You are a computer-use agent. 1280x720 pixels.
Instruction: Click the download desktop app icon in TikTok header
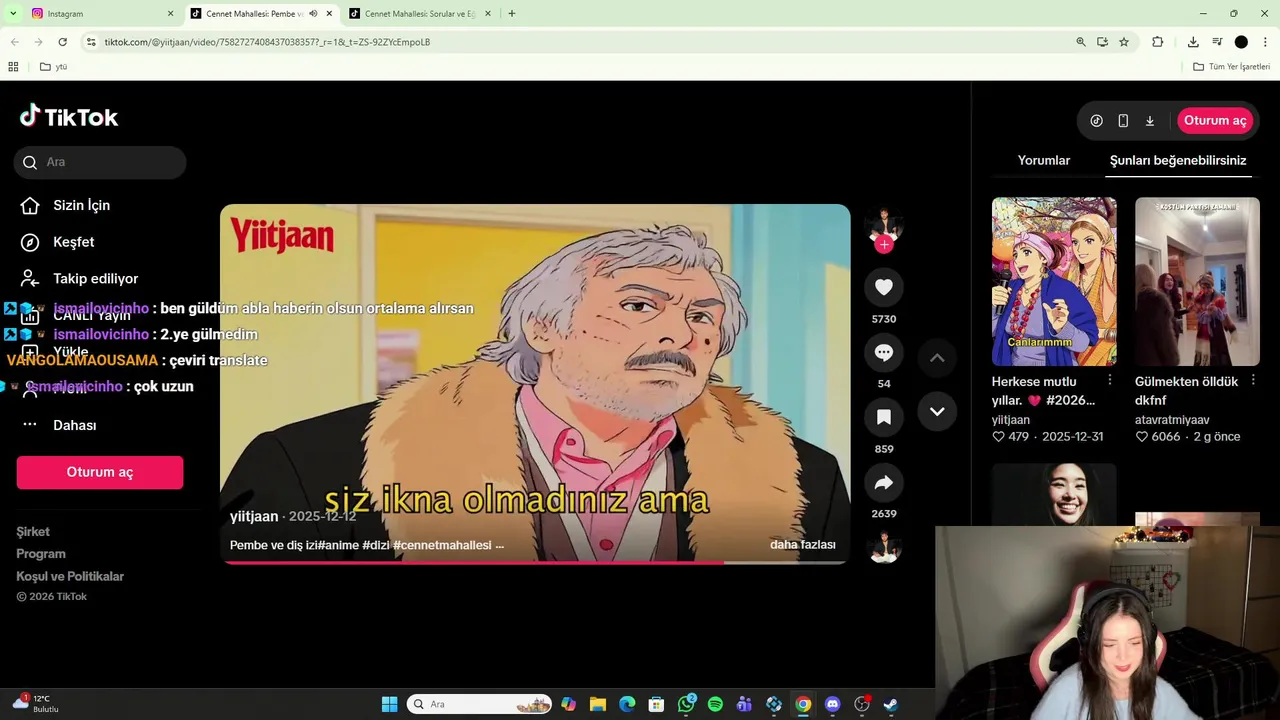1150,121
